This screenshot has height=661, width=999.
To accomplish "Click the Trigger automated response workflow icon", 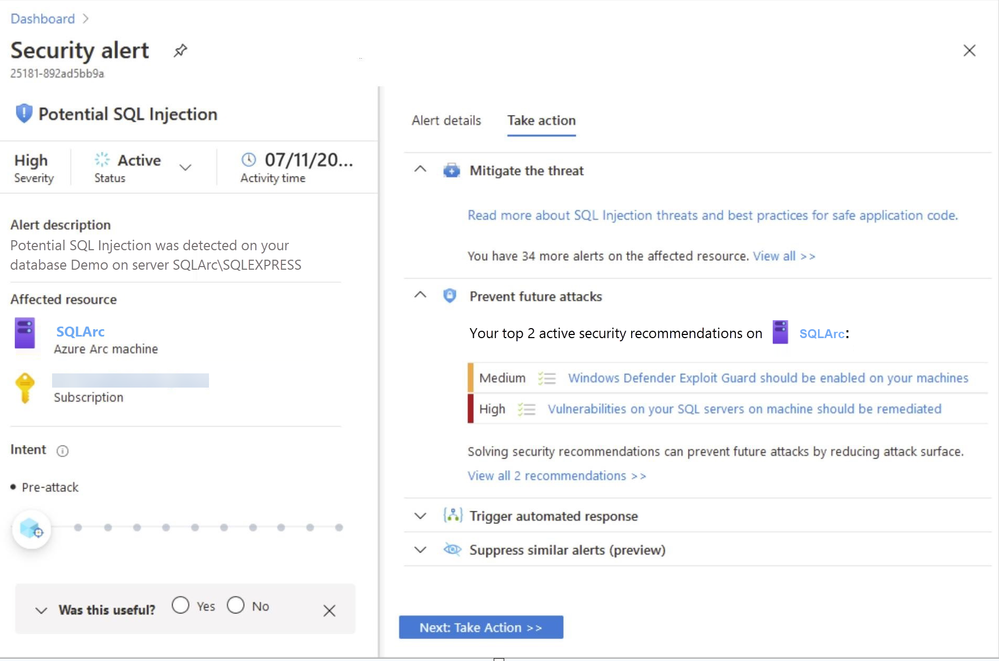I will [452, 515].
